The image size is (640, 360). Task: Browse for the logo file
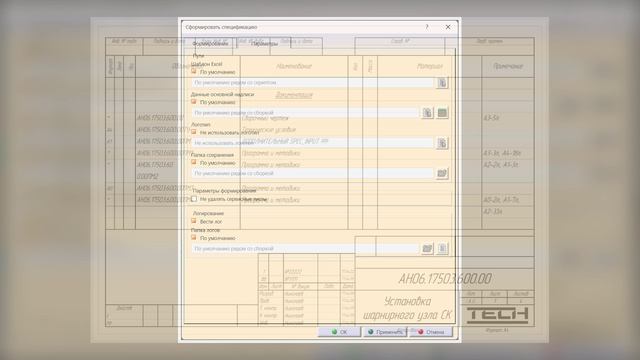[442, 143]
